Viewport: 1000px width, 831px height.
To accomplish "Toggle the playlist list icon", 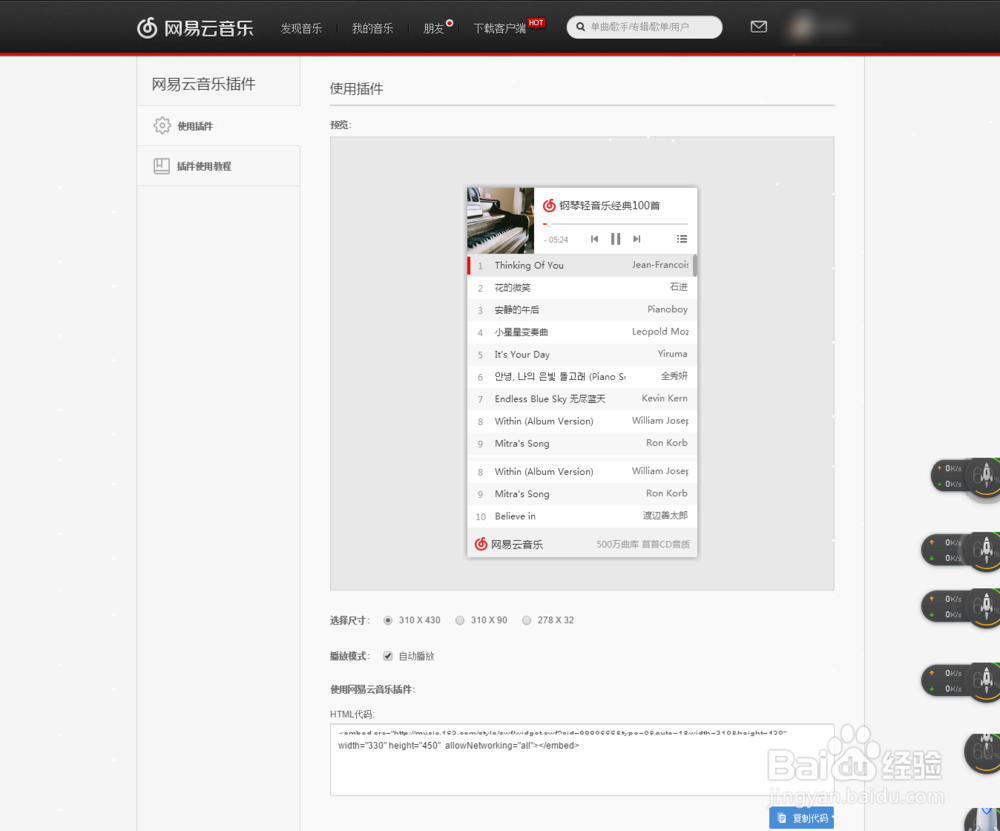I will tap(682, 239).
